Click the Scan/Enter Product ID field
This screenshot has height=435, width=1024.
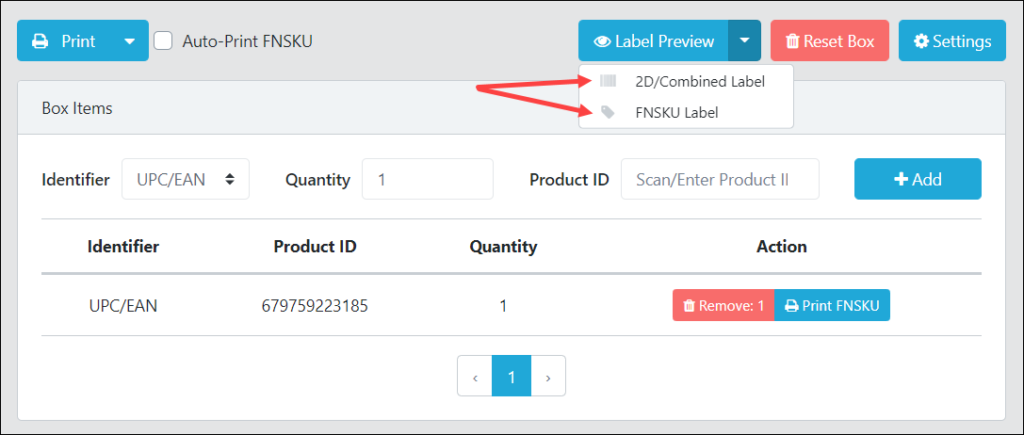pyautogui.click(x=720, y=179)
